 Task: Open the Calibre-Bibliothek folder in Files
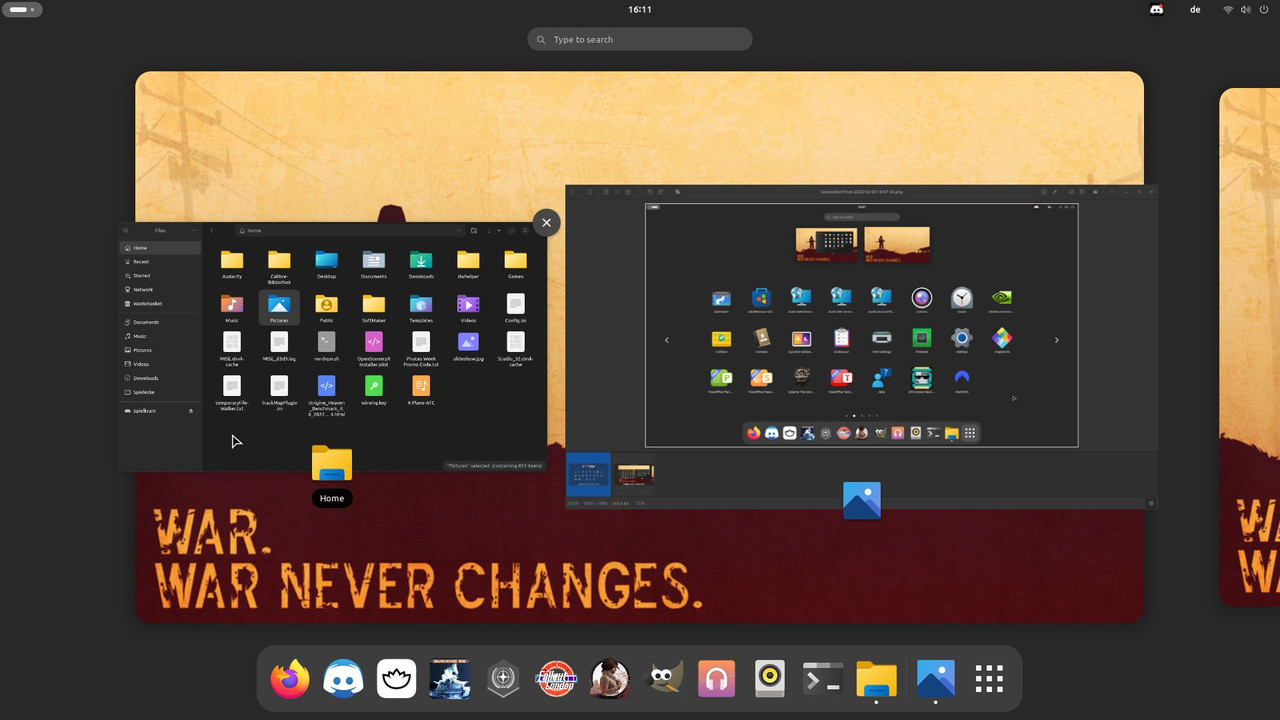coord(279,267)
